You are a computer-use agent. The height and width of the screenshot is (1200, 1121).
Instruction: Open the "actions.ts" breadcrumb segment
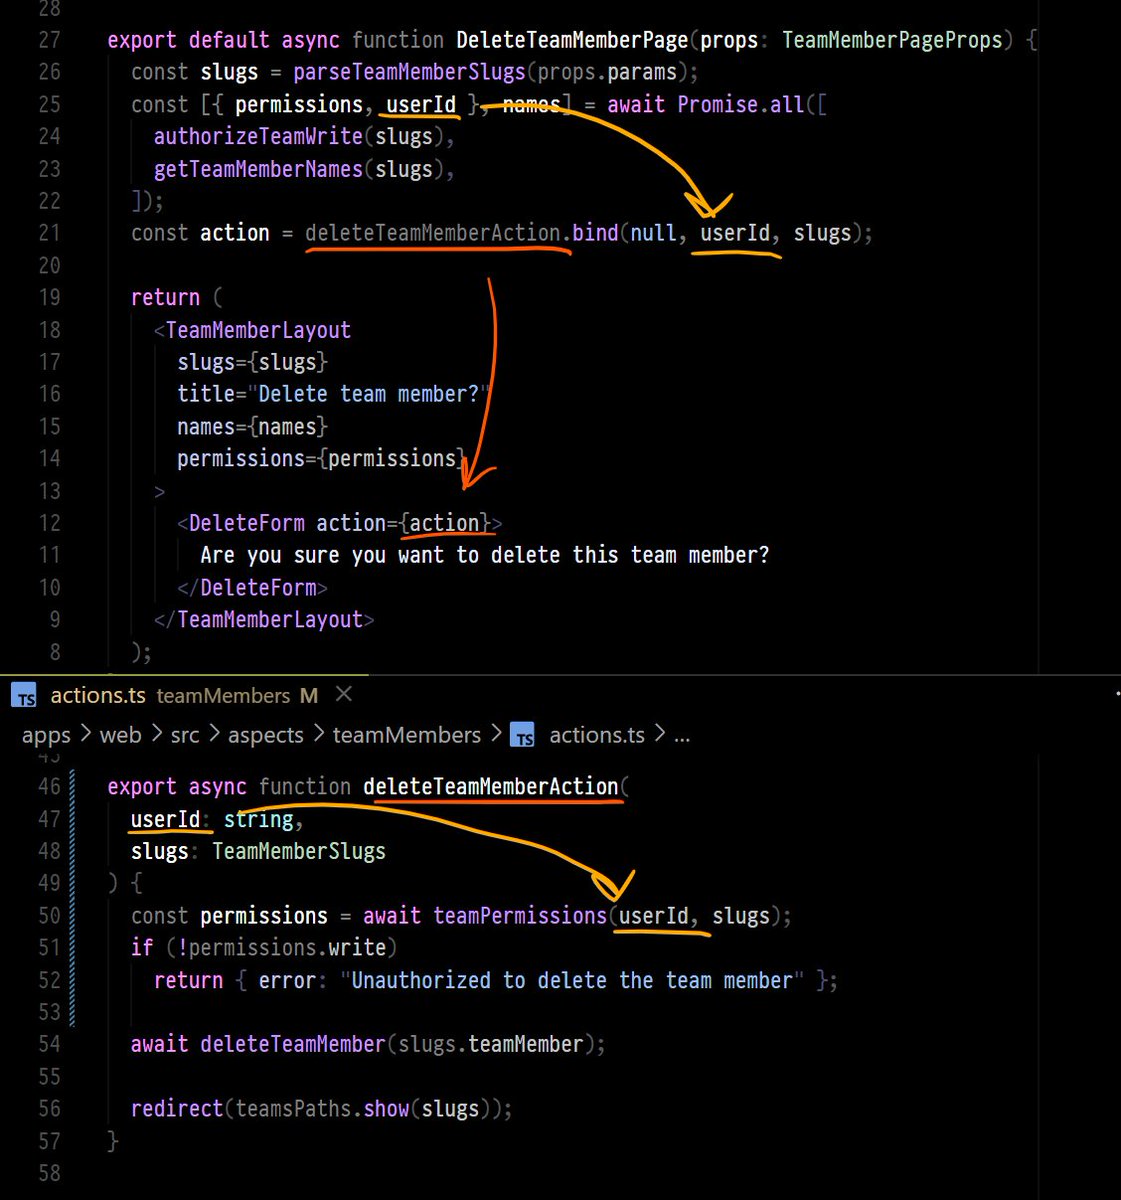tap(597, 735)
